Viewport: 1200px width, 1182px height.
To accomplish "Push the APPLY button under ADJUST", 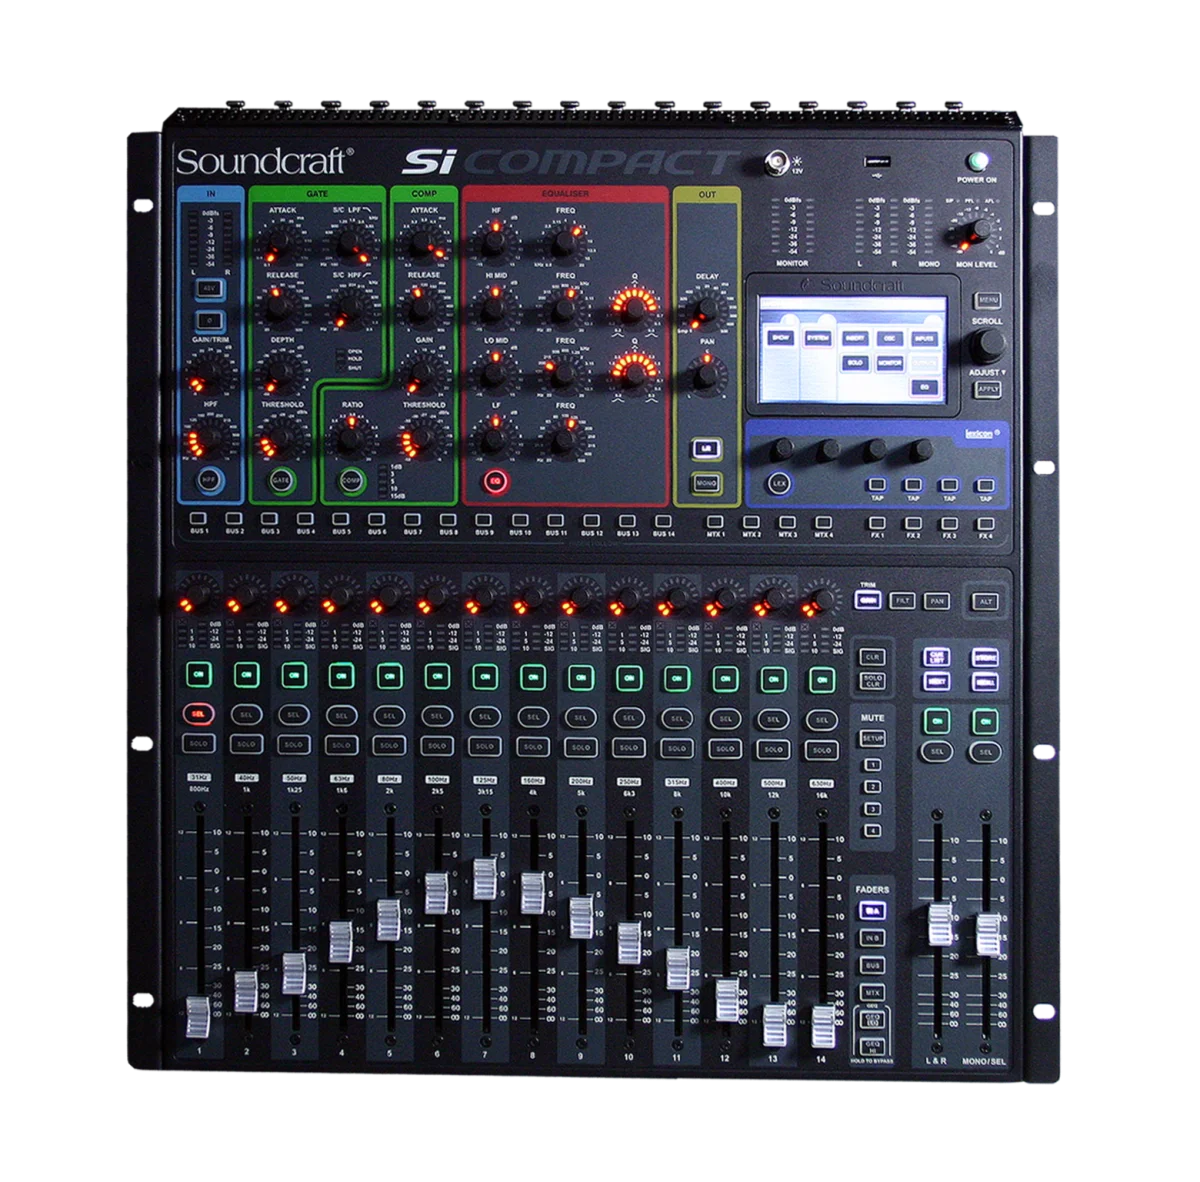I will (988, 389).
